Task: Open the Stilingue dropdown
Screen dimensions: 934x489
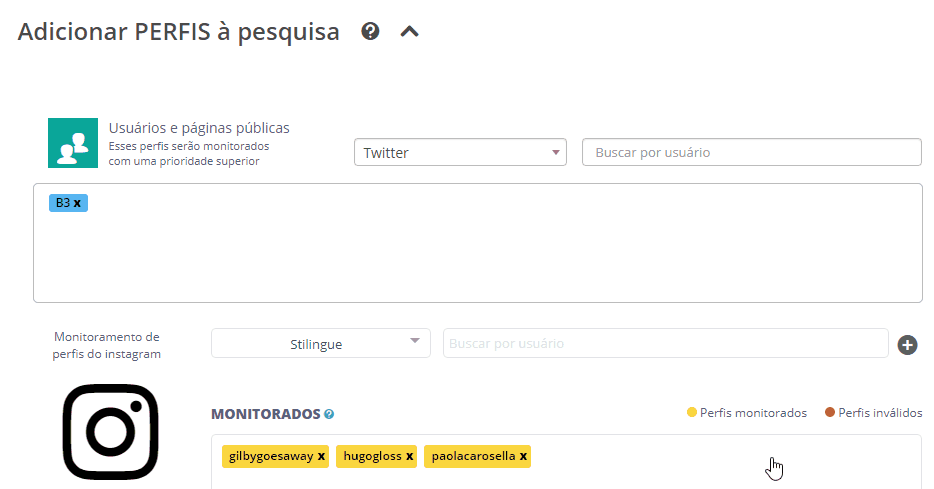Action: click(320, 344)
